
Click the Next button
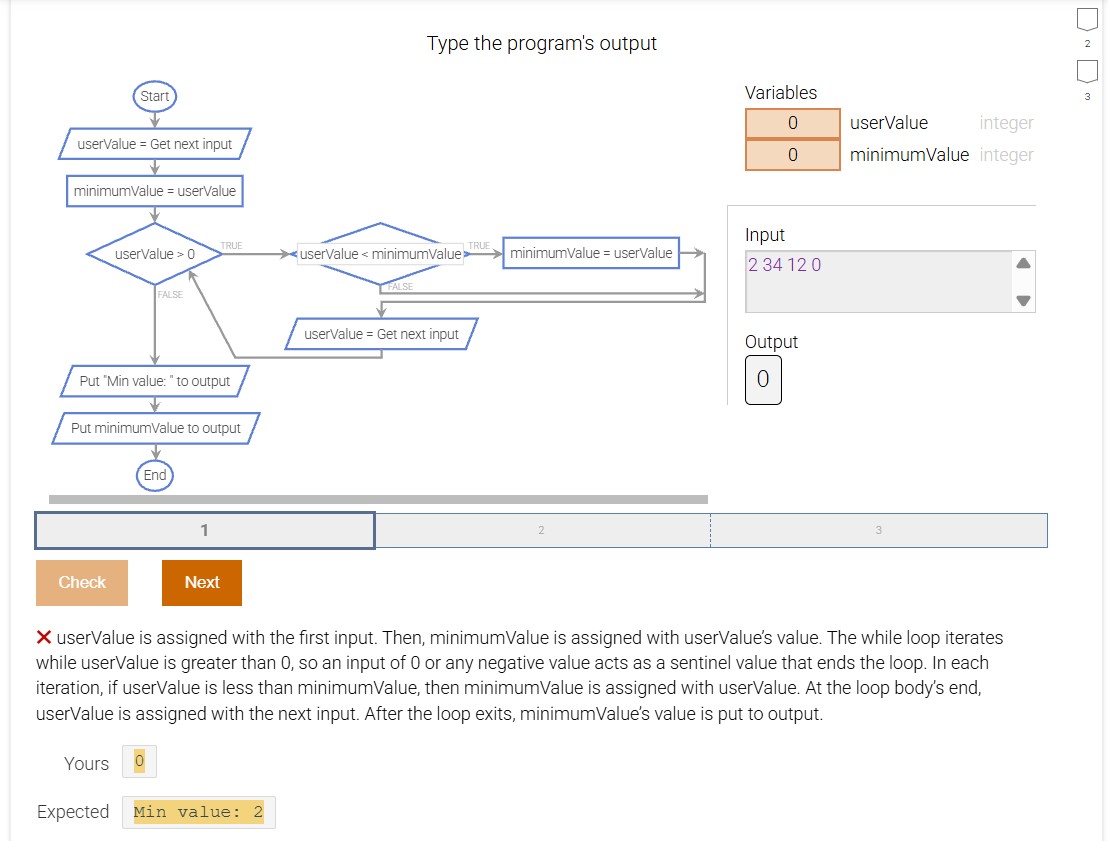point(201,582)
